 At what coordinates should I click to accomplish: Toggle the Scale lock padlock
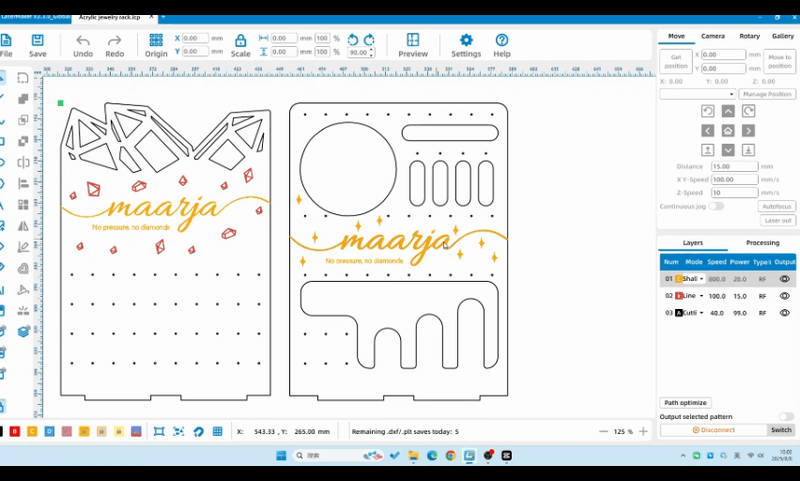(x=240, y=40)
